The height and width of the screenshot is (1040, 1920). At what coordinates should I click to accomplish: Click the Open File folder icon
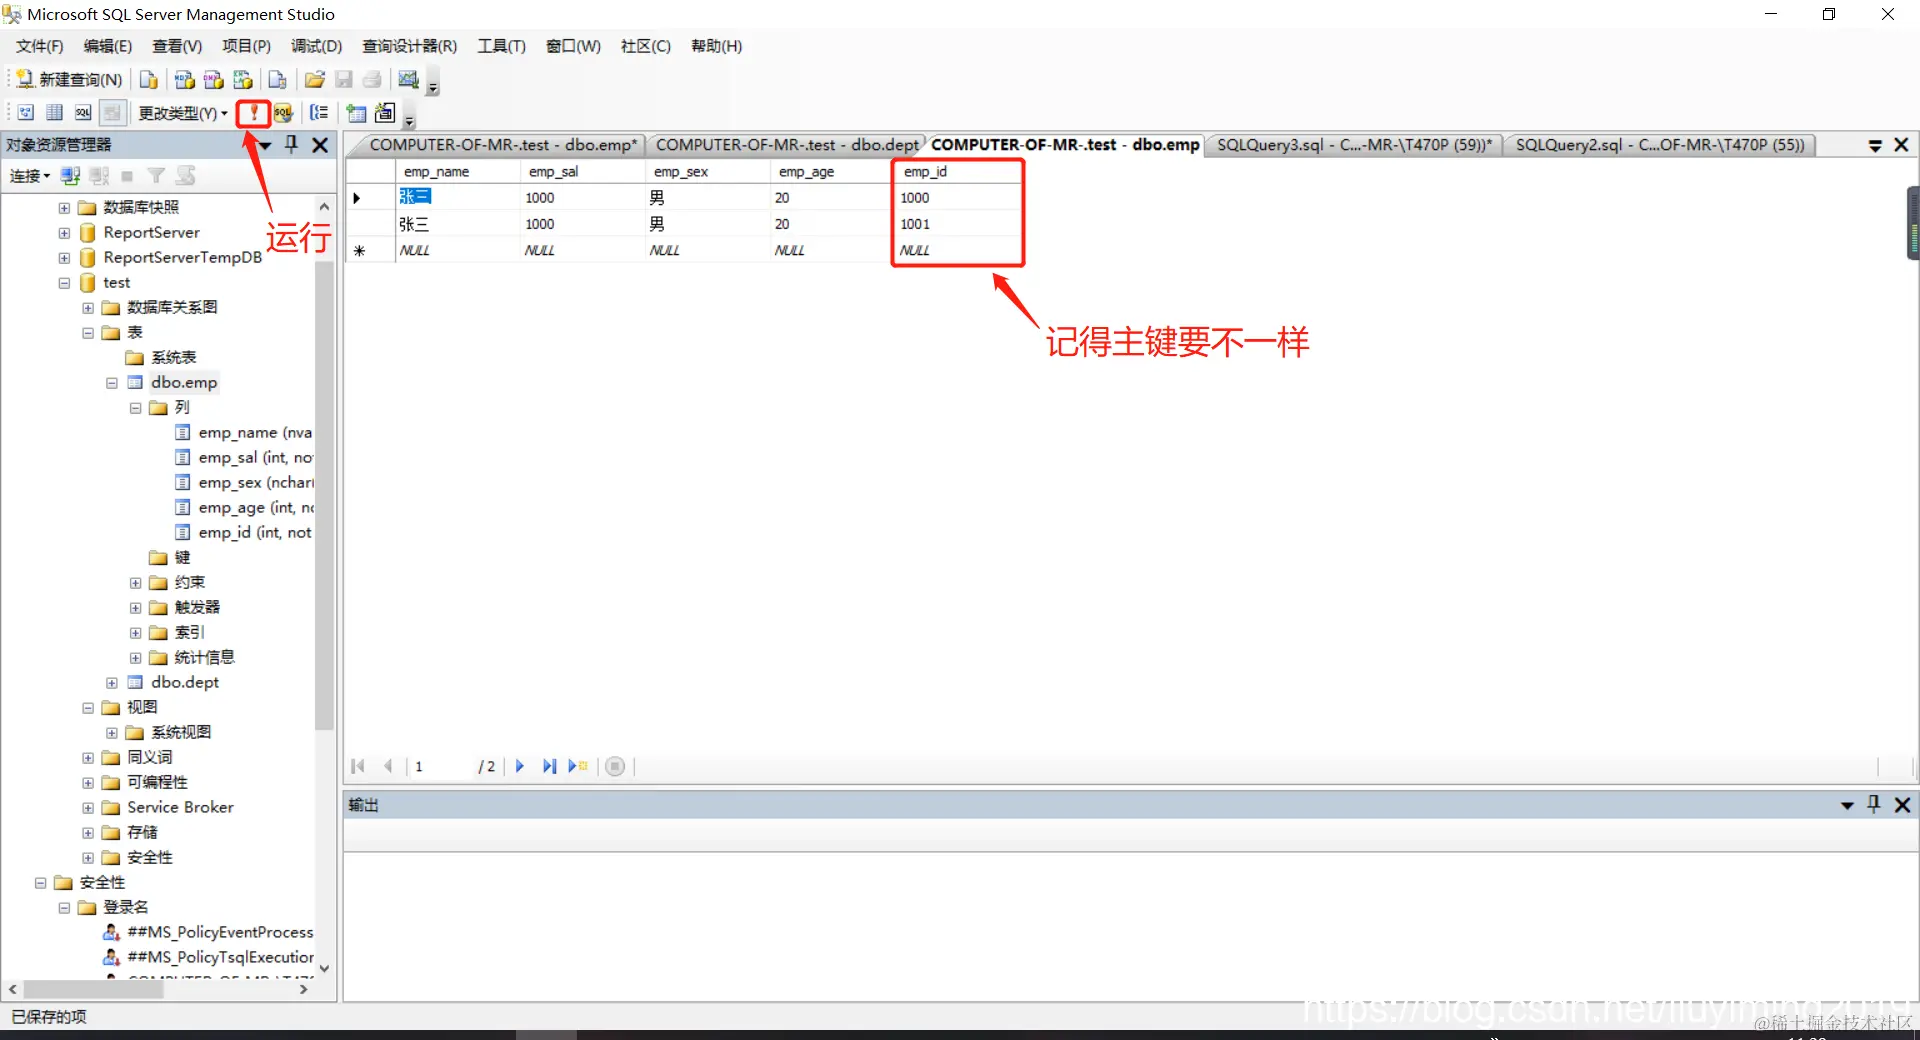click(315, 80)
